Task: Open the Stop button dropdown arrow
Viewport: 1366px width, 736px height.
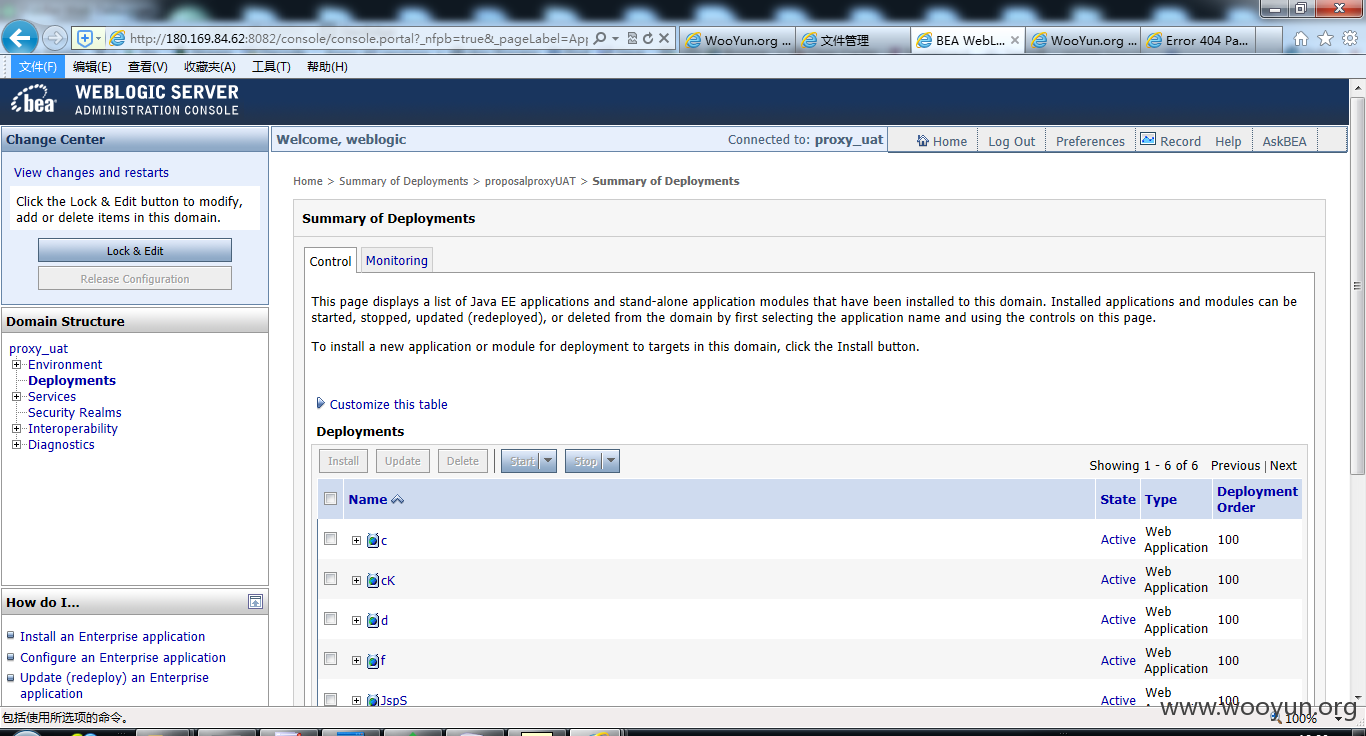Action: pos(611,461)
